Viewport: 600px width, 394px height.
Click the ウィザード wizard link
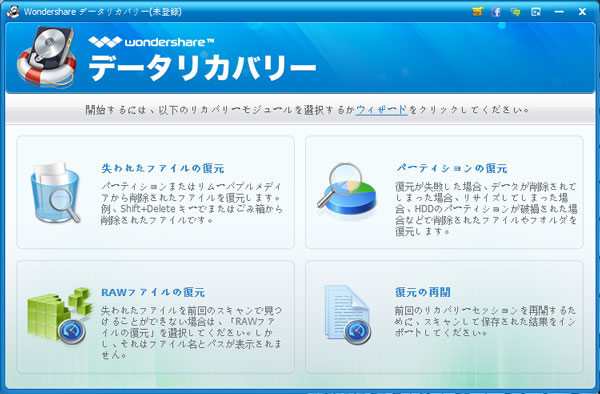click(x=382, y=110)
